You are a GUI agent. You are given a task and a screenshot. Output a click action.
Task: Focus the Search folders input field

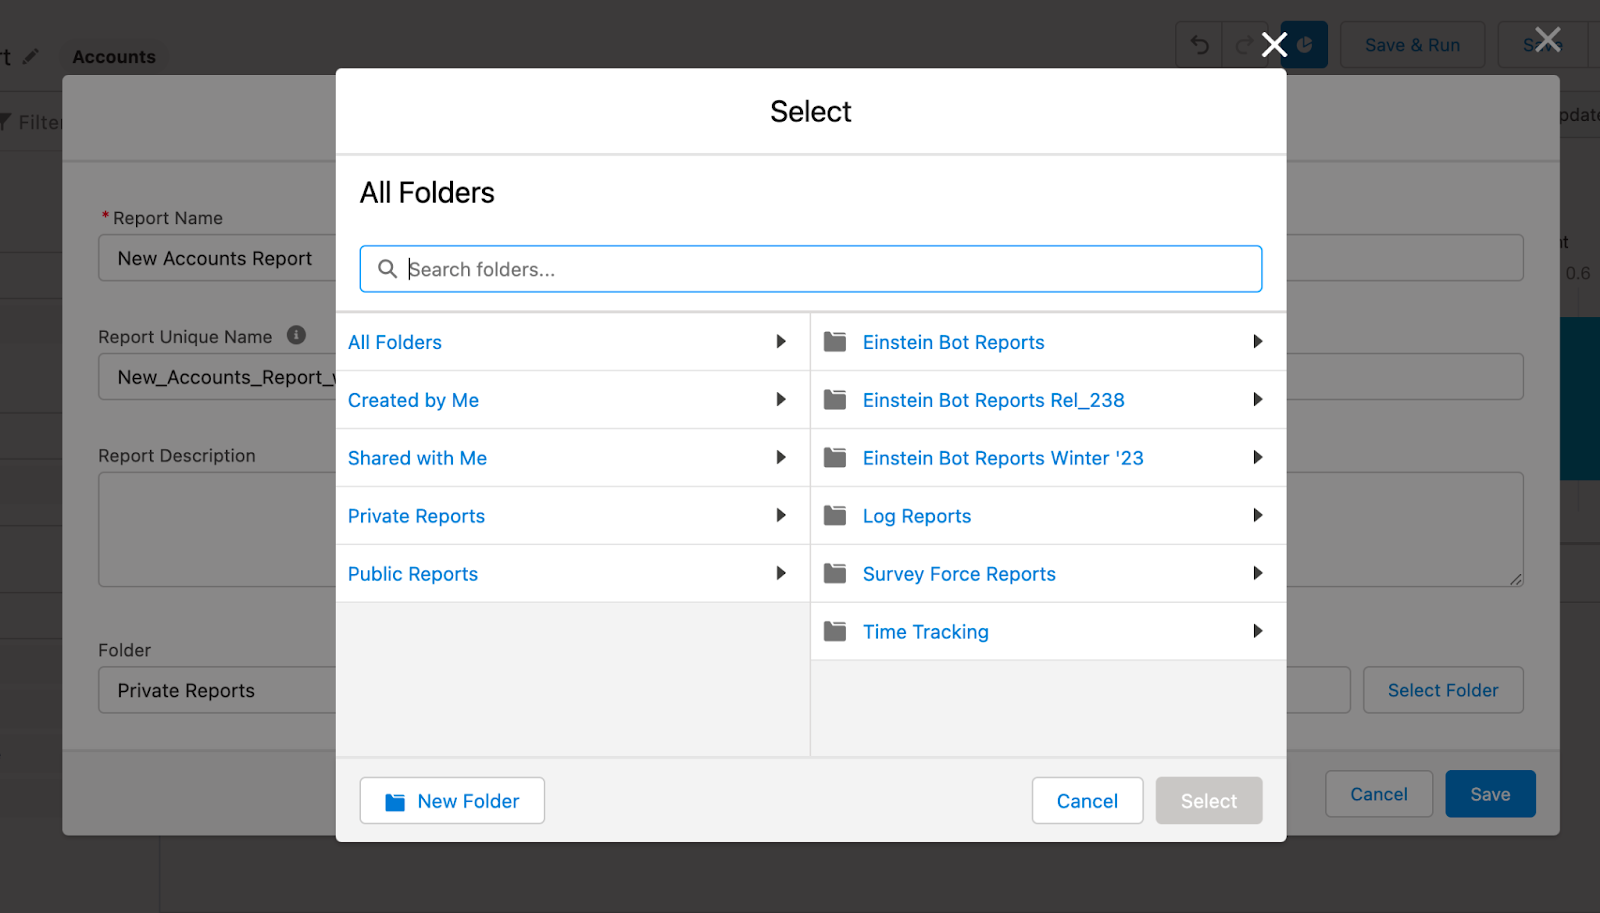point(811,269)
